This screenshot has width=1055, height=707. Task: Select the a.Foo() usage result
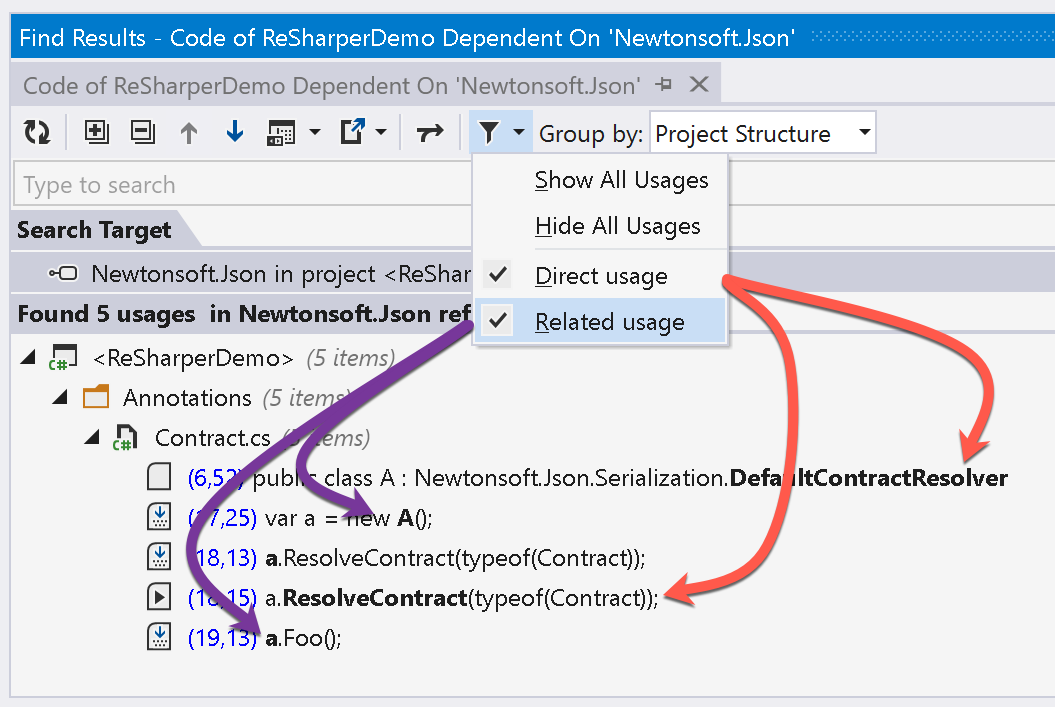point(303,638)
